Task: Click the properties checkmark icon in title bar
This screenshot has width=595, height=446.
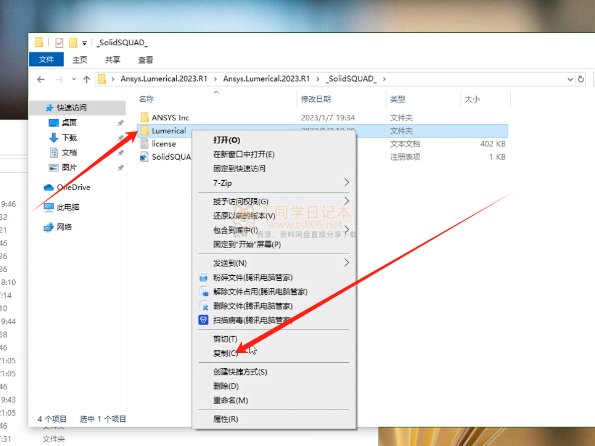Action: tap(59, 43)
